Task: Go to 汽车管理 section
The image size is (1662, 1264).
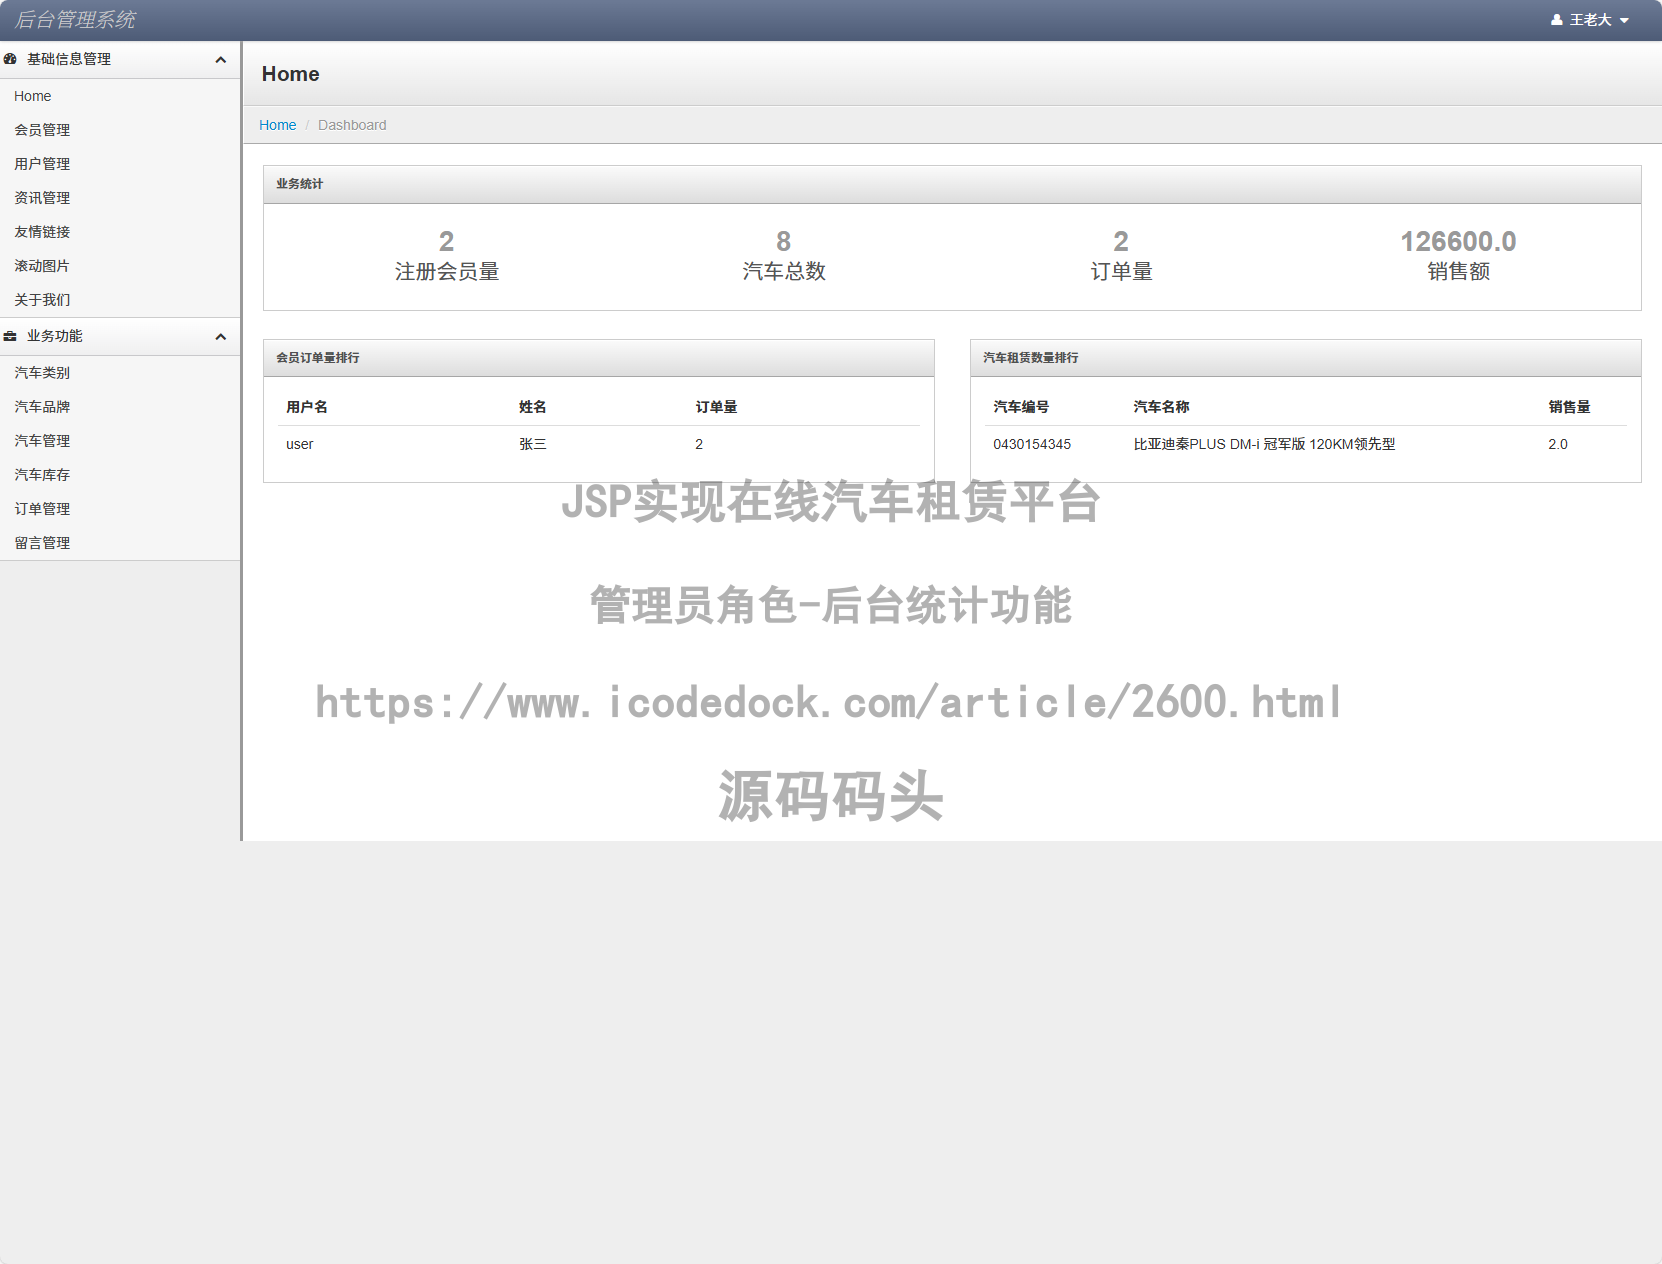Action: pos(42,441)
